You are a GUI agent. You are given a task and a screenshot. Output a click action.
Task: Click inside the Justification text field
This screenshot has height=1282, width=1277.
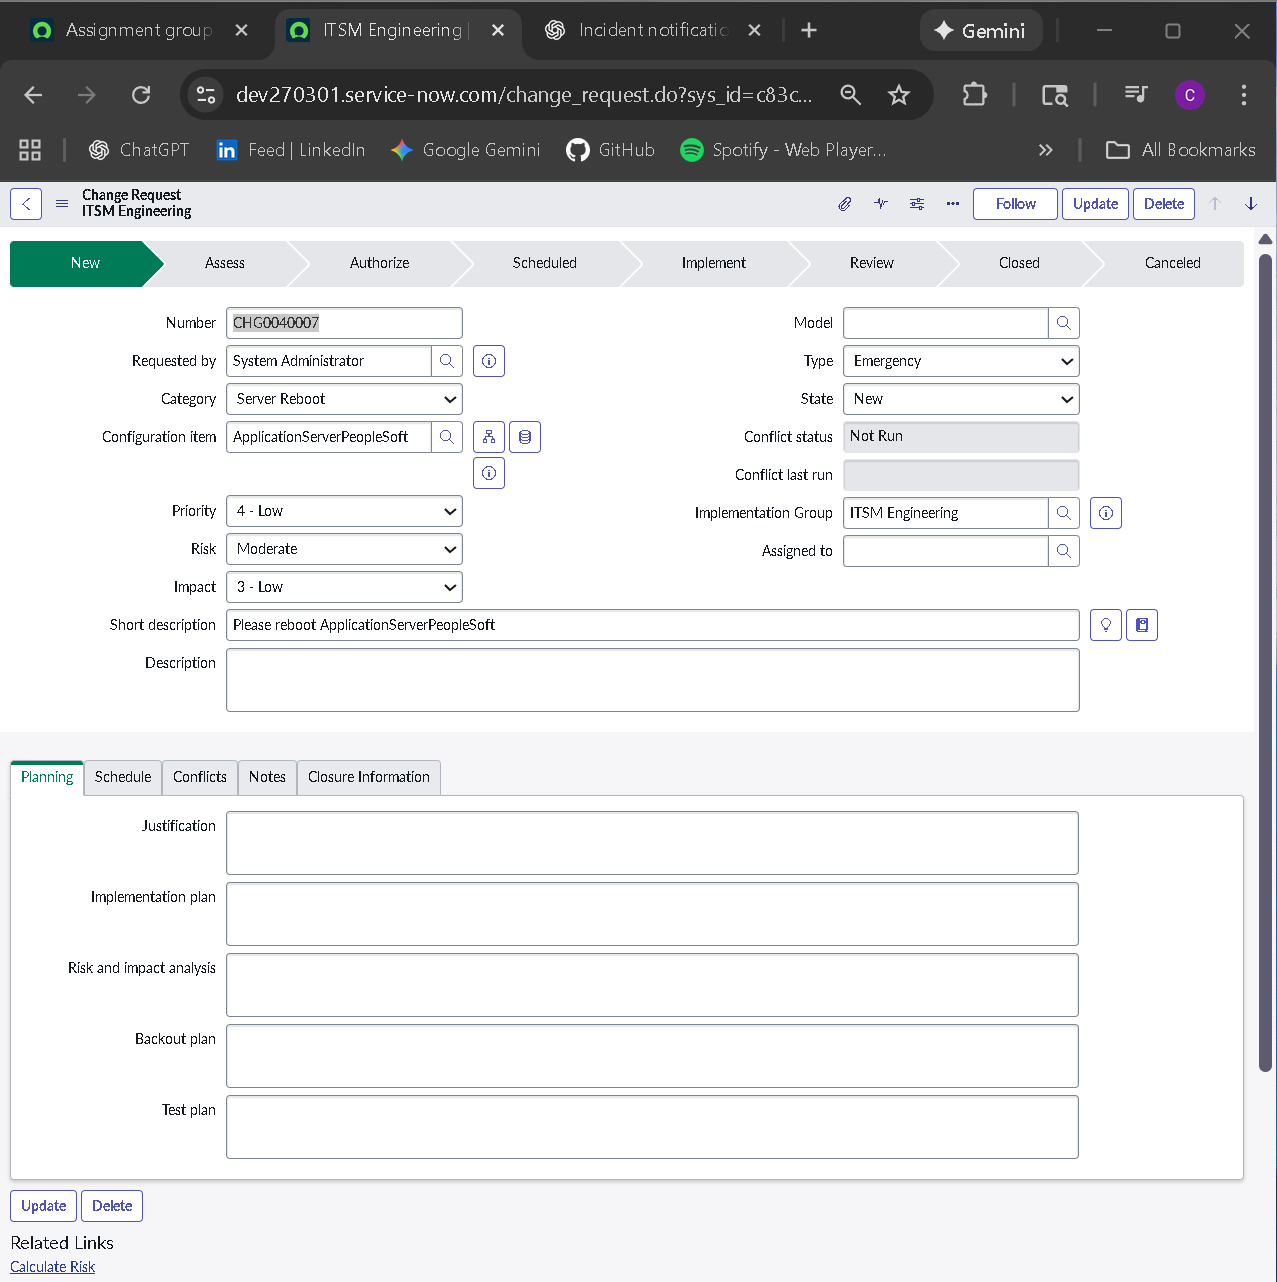(x=652, y=843)
